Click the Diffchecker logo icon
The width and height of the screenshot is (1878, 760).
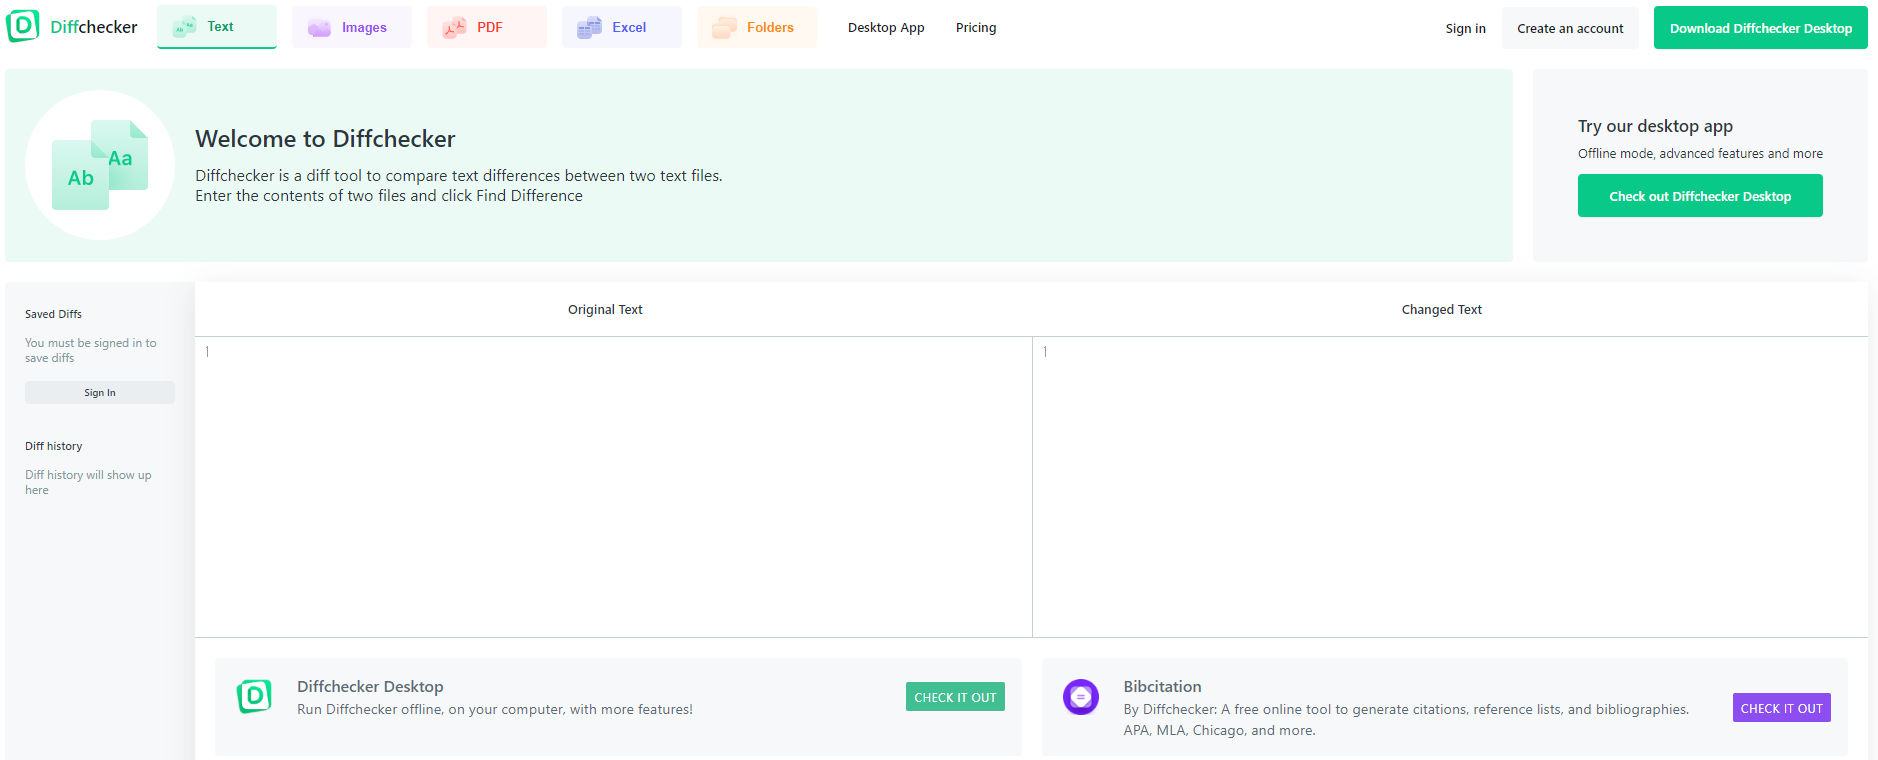coord(23,26)
